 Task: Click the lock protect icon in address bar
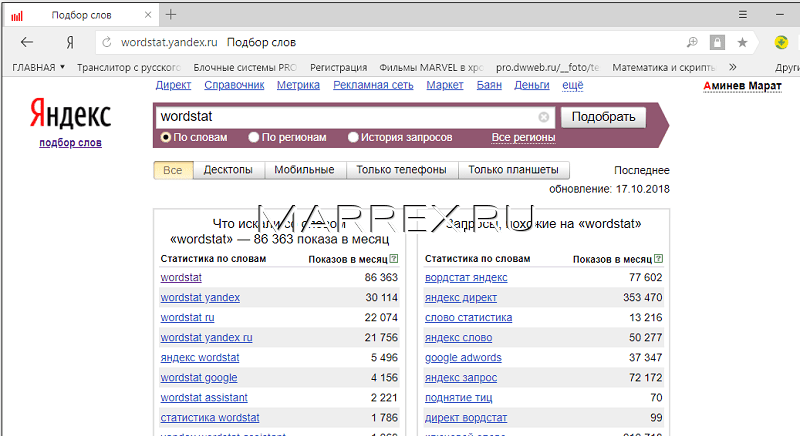tap(717, 42)
